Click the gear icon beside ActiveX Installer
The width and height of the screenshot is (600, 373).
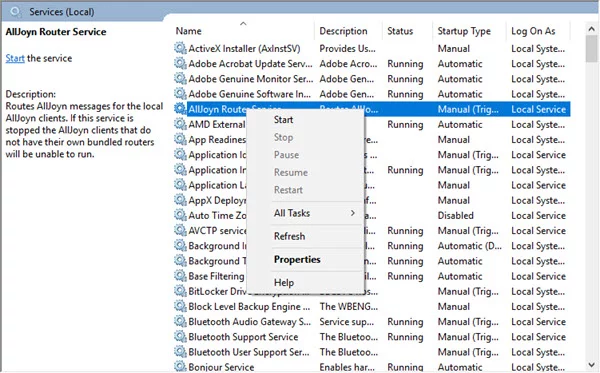point(180,48)
